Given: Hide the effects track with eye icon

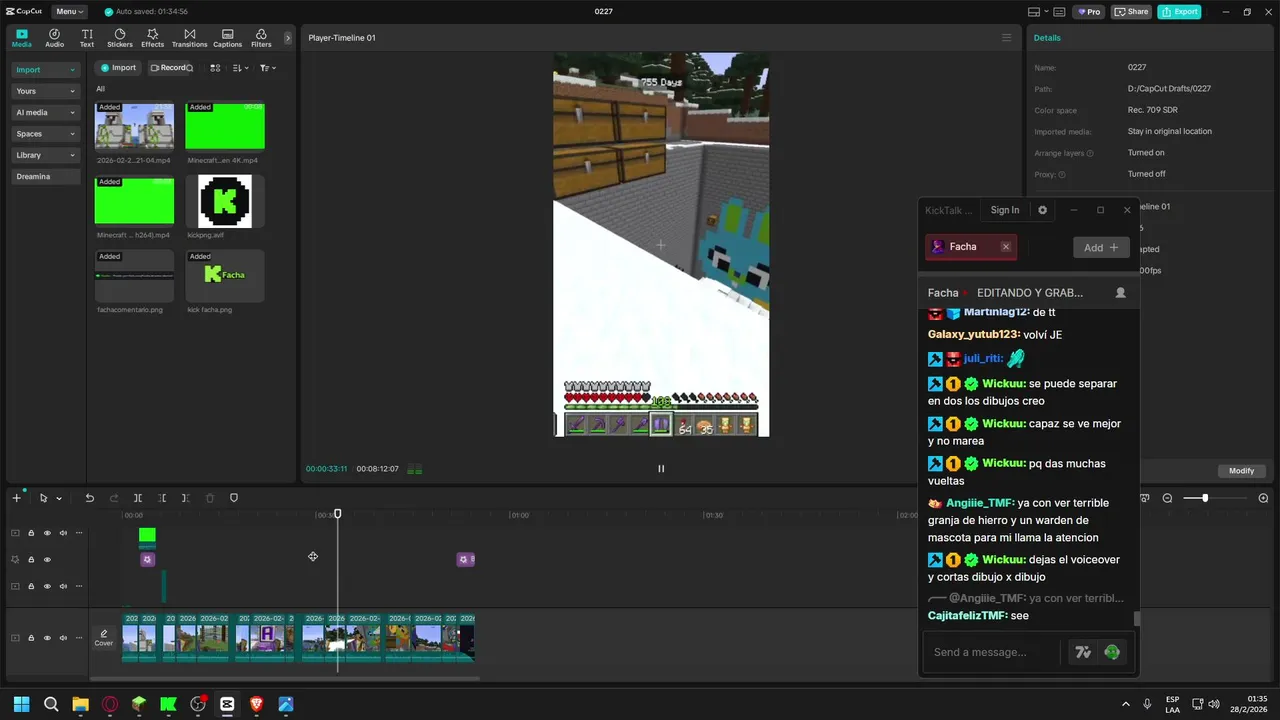Looking at the screenshot, I should [x=47, y=559].
